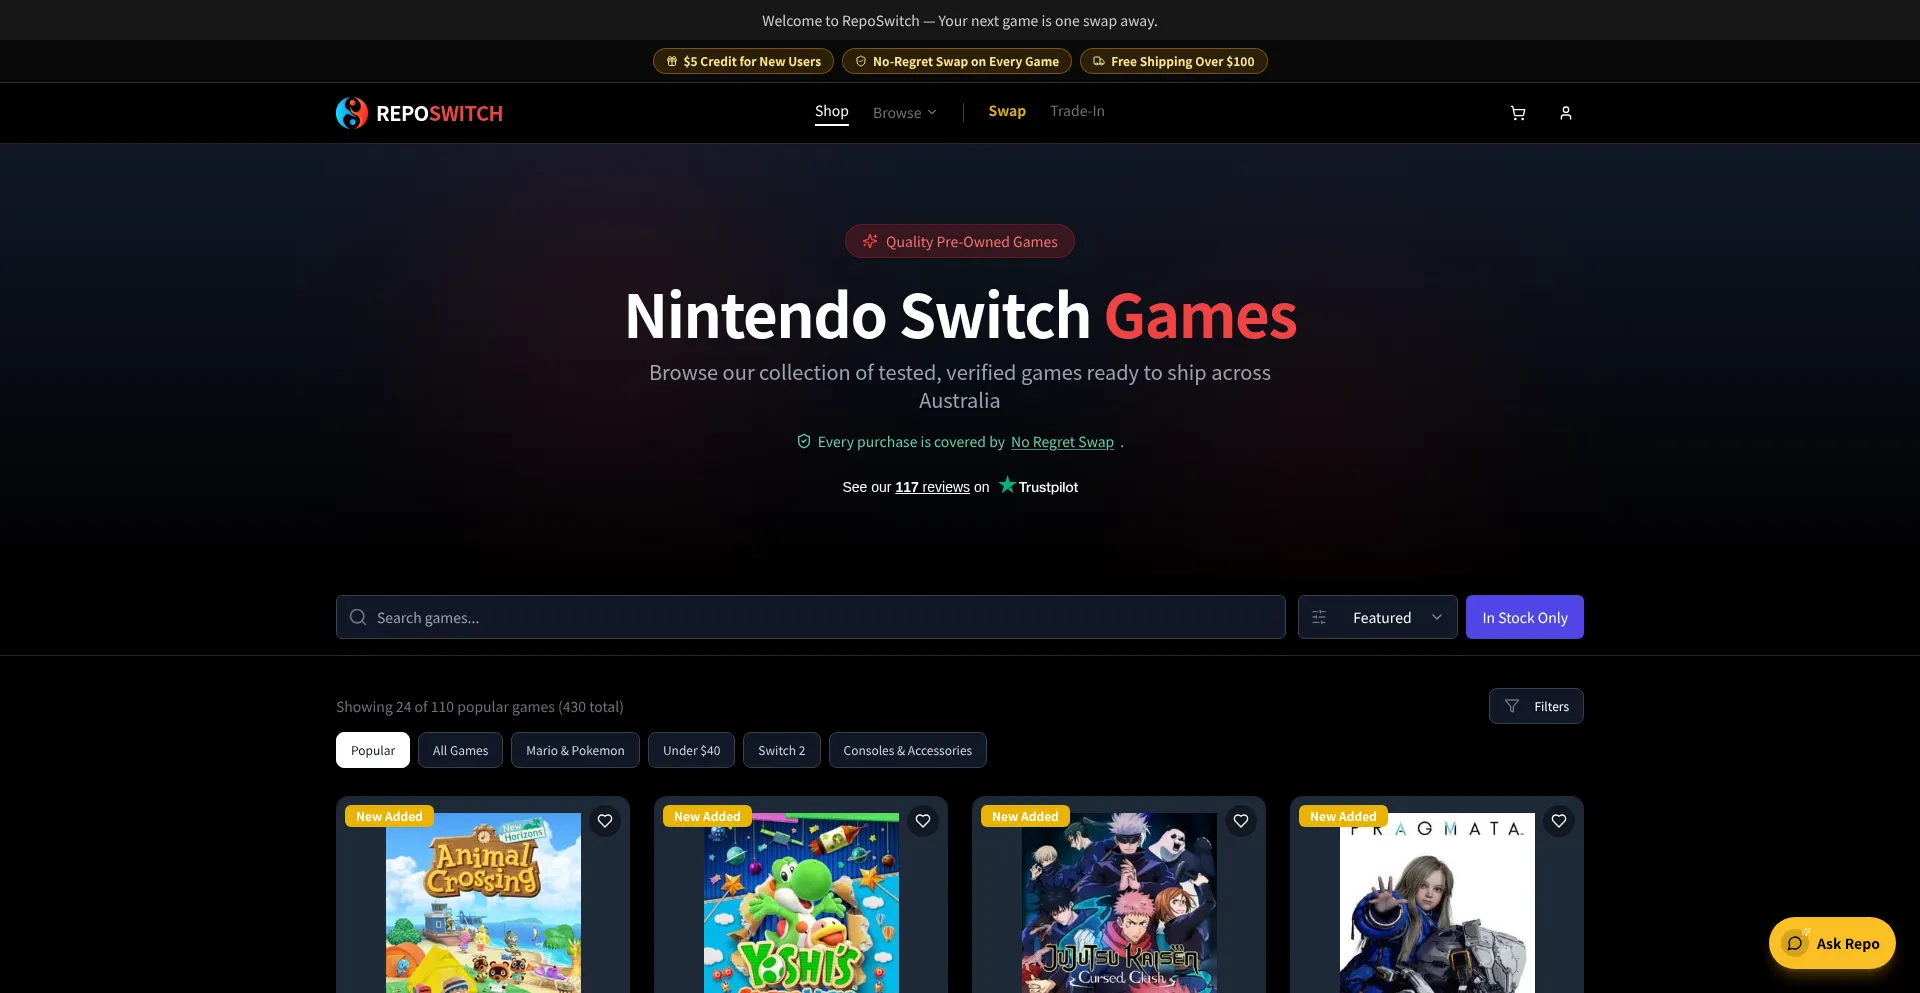Click the No-Regret Swap on Every Game badge

pyautogui.click(x=957, y=61)
